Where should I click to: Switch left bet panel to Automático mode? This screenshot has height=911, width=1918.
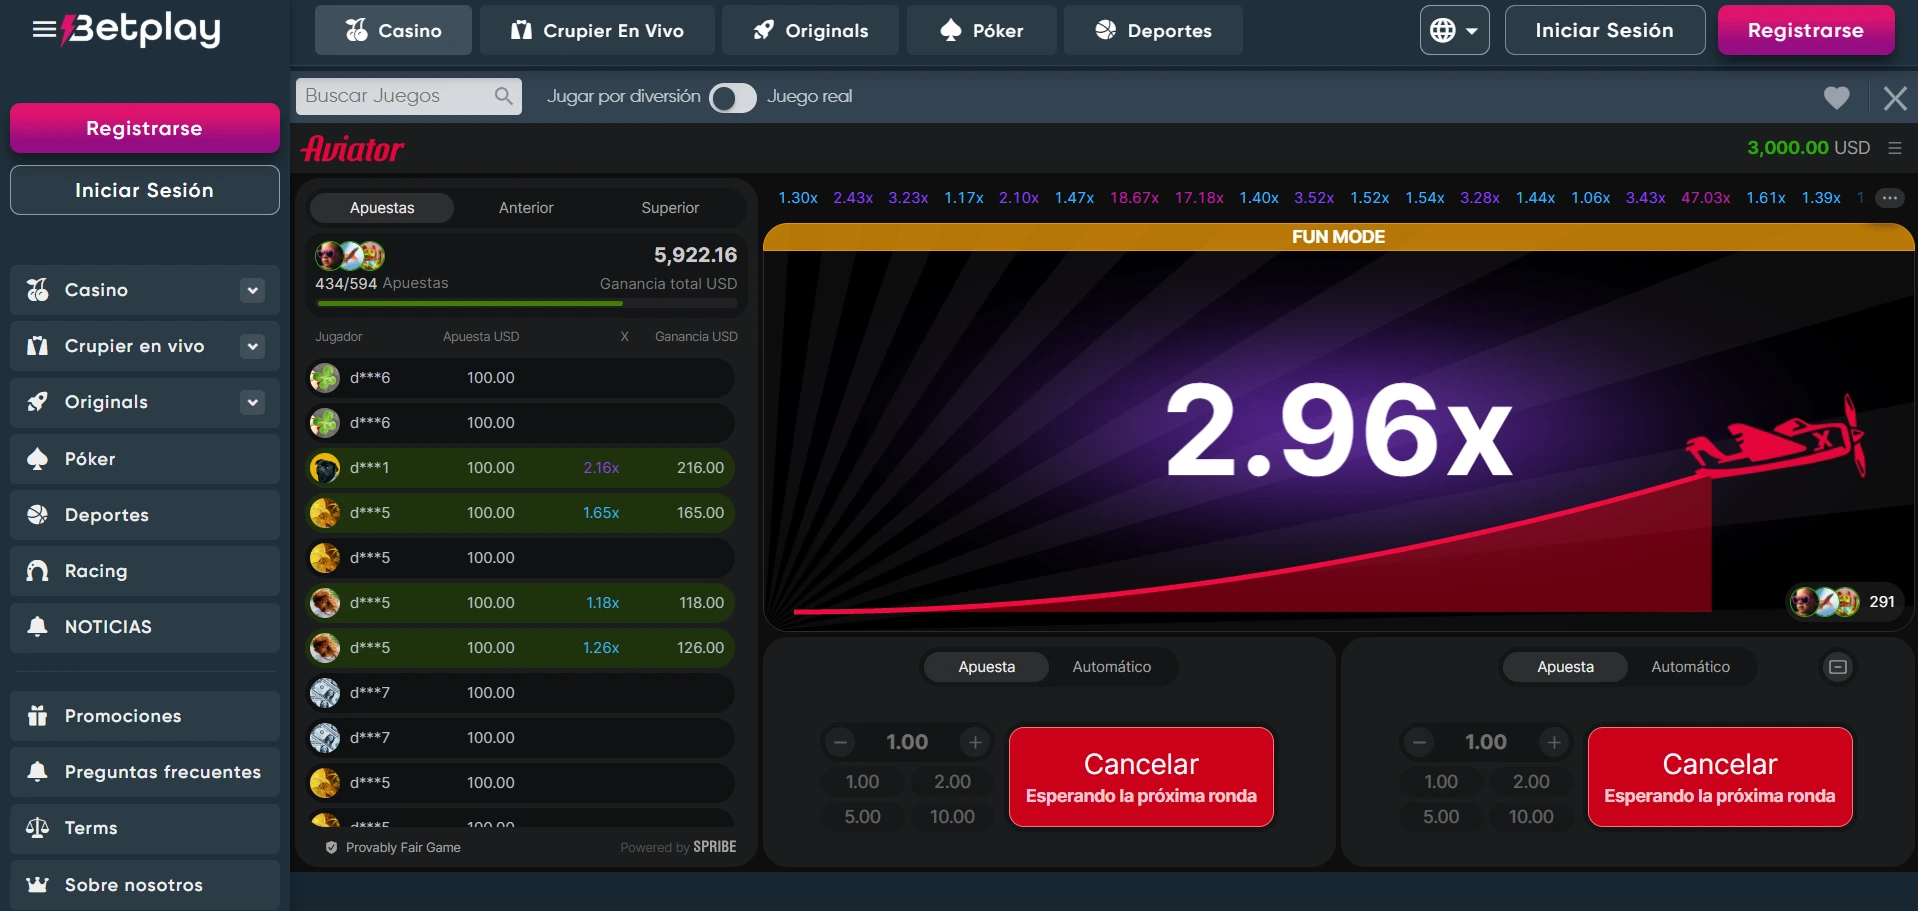click(1112, 666)
